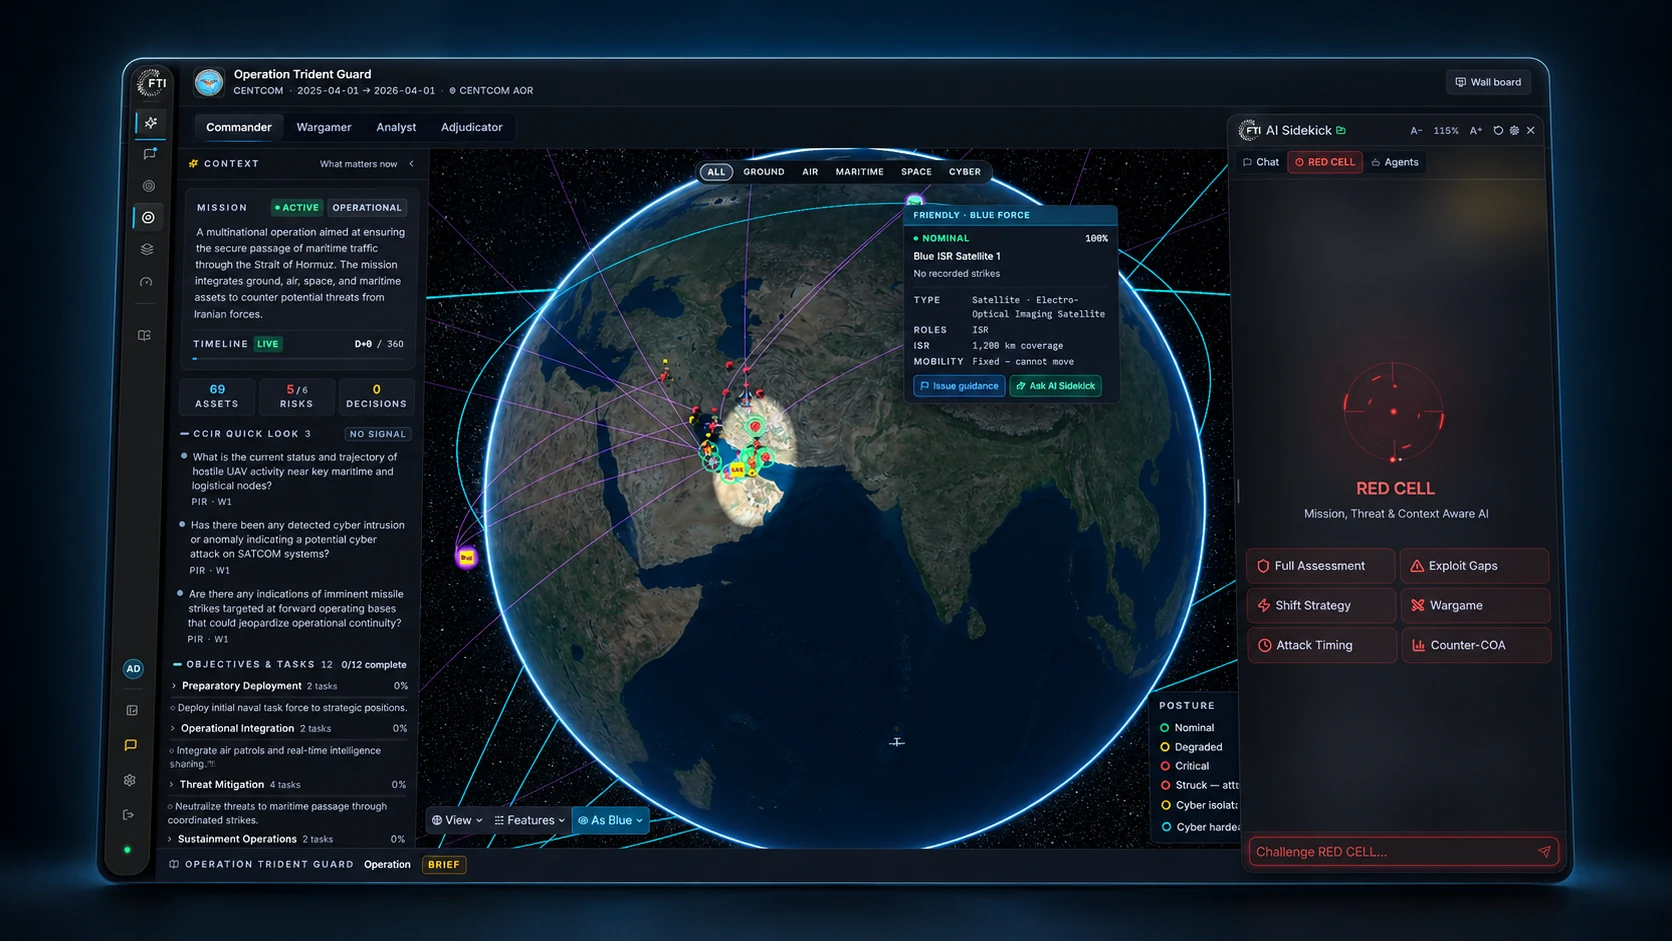Filter map to GROUND domain
This screenshot has height=941, width=1672.
[x=764, y=172]
